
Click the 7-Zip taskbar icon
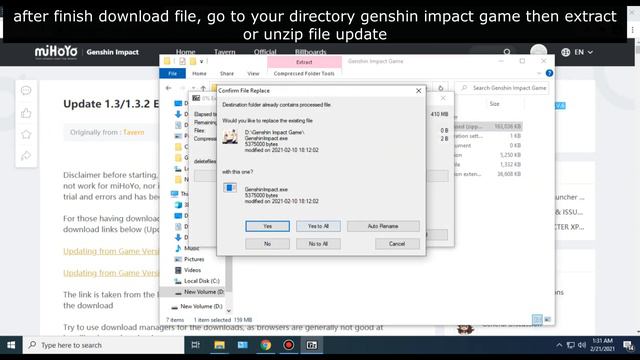coord(312,345)
